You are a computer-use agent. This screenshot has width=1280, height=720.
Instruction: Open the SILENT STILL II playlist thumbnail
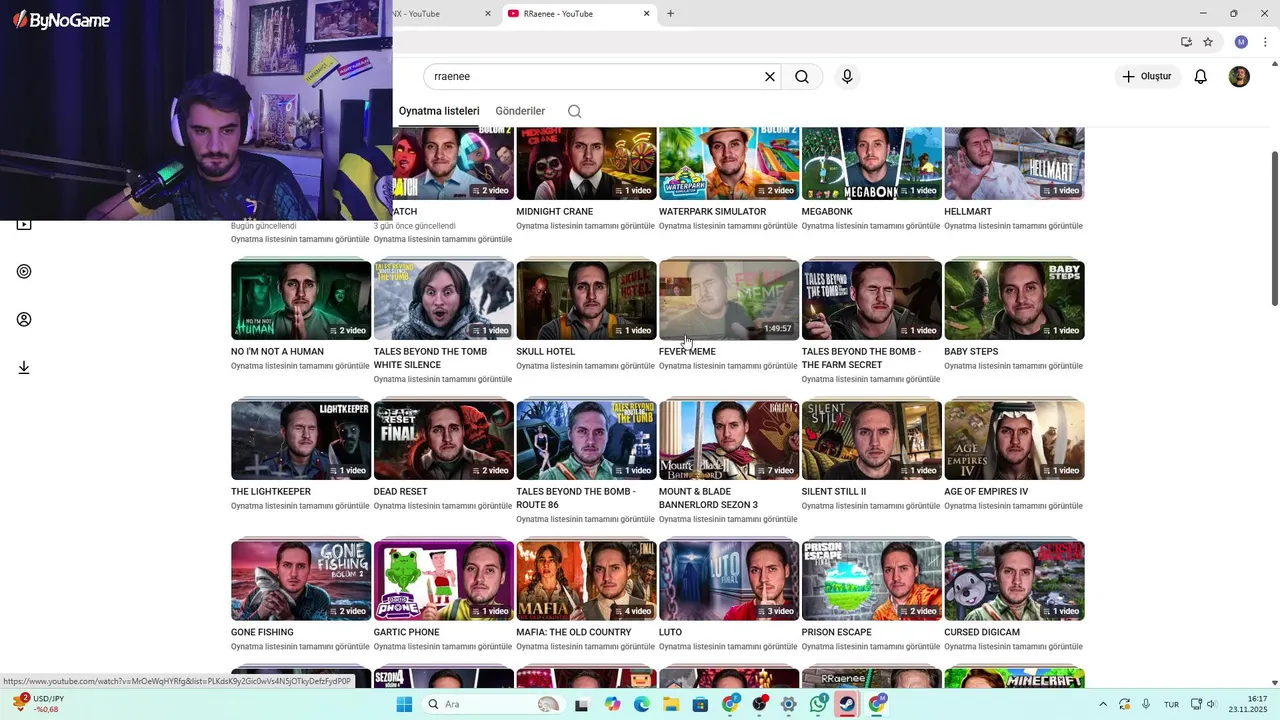coord(871,440)
